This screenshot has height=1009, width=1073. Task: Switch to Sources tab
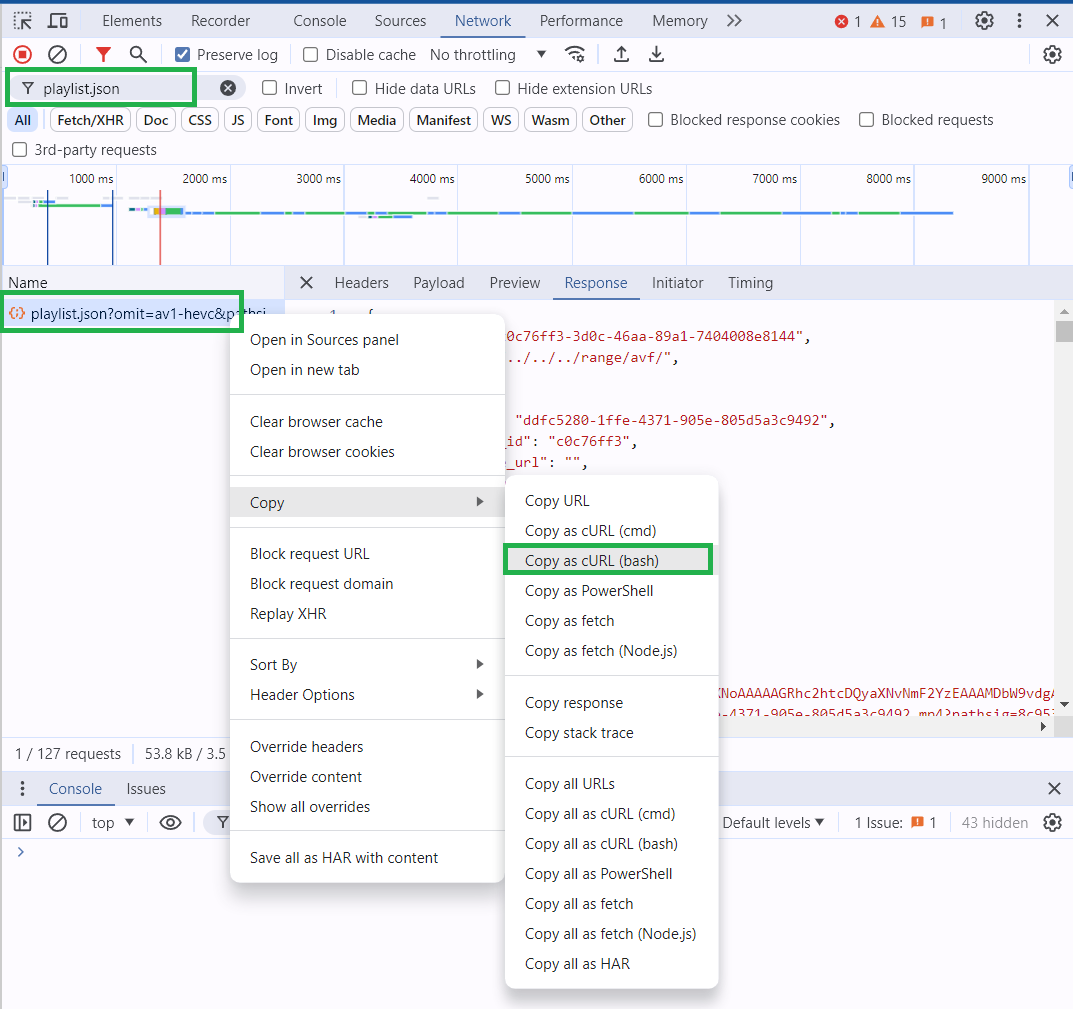(x=400, y=21)
